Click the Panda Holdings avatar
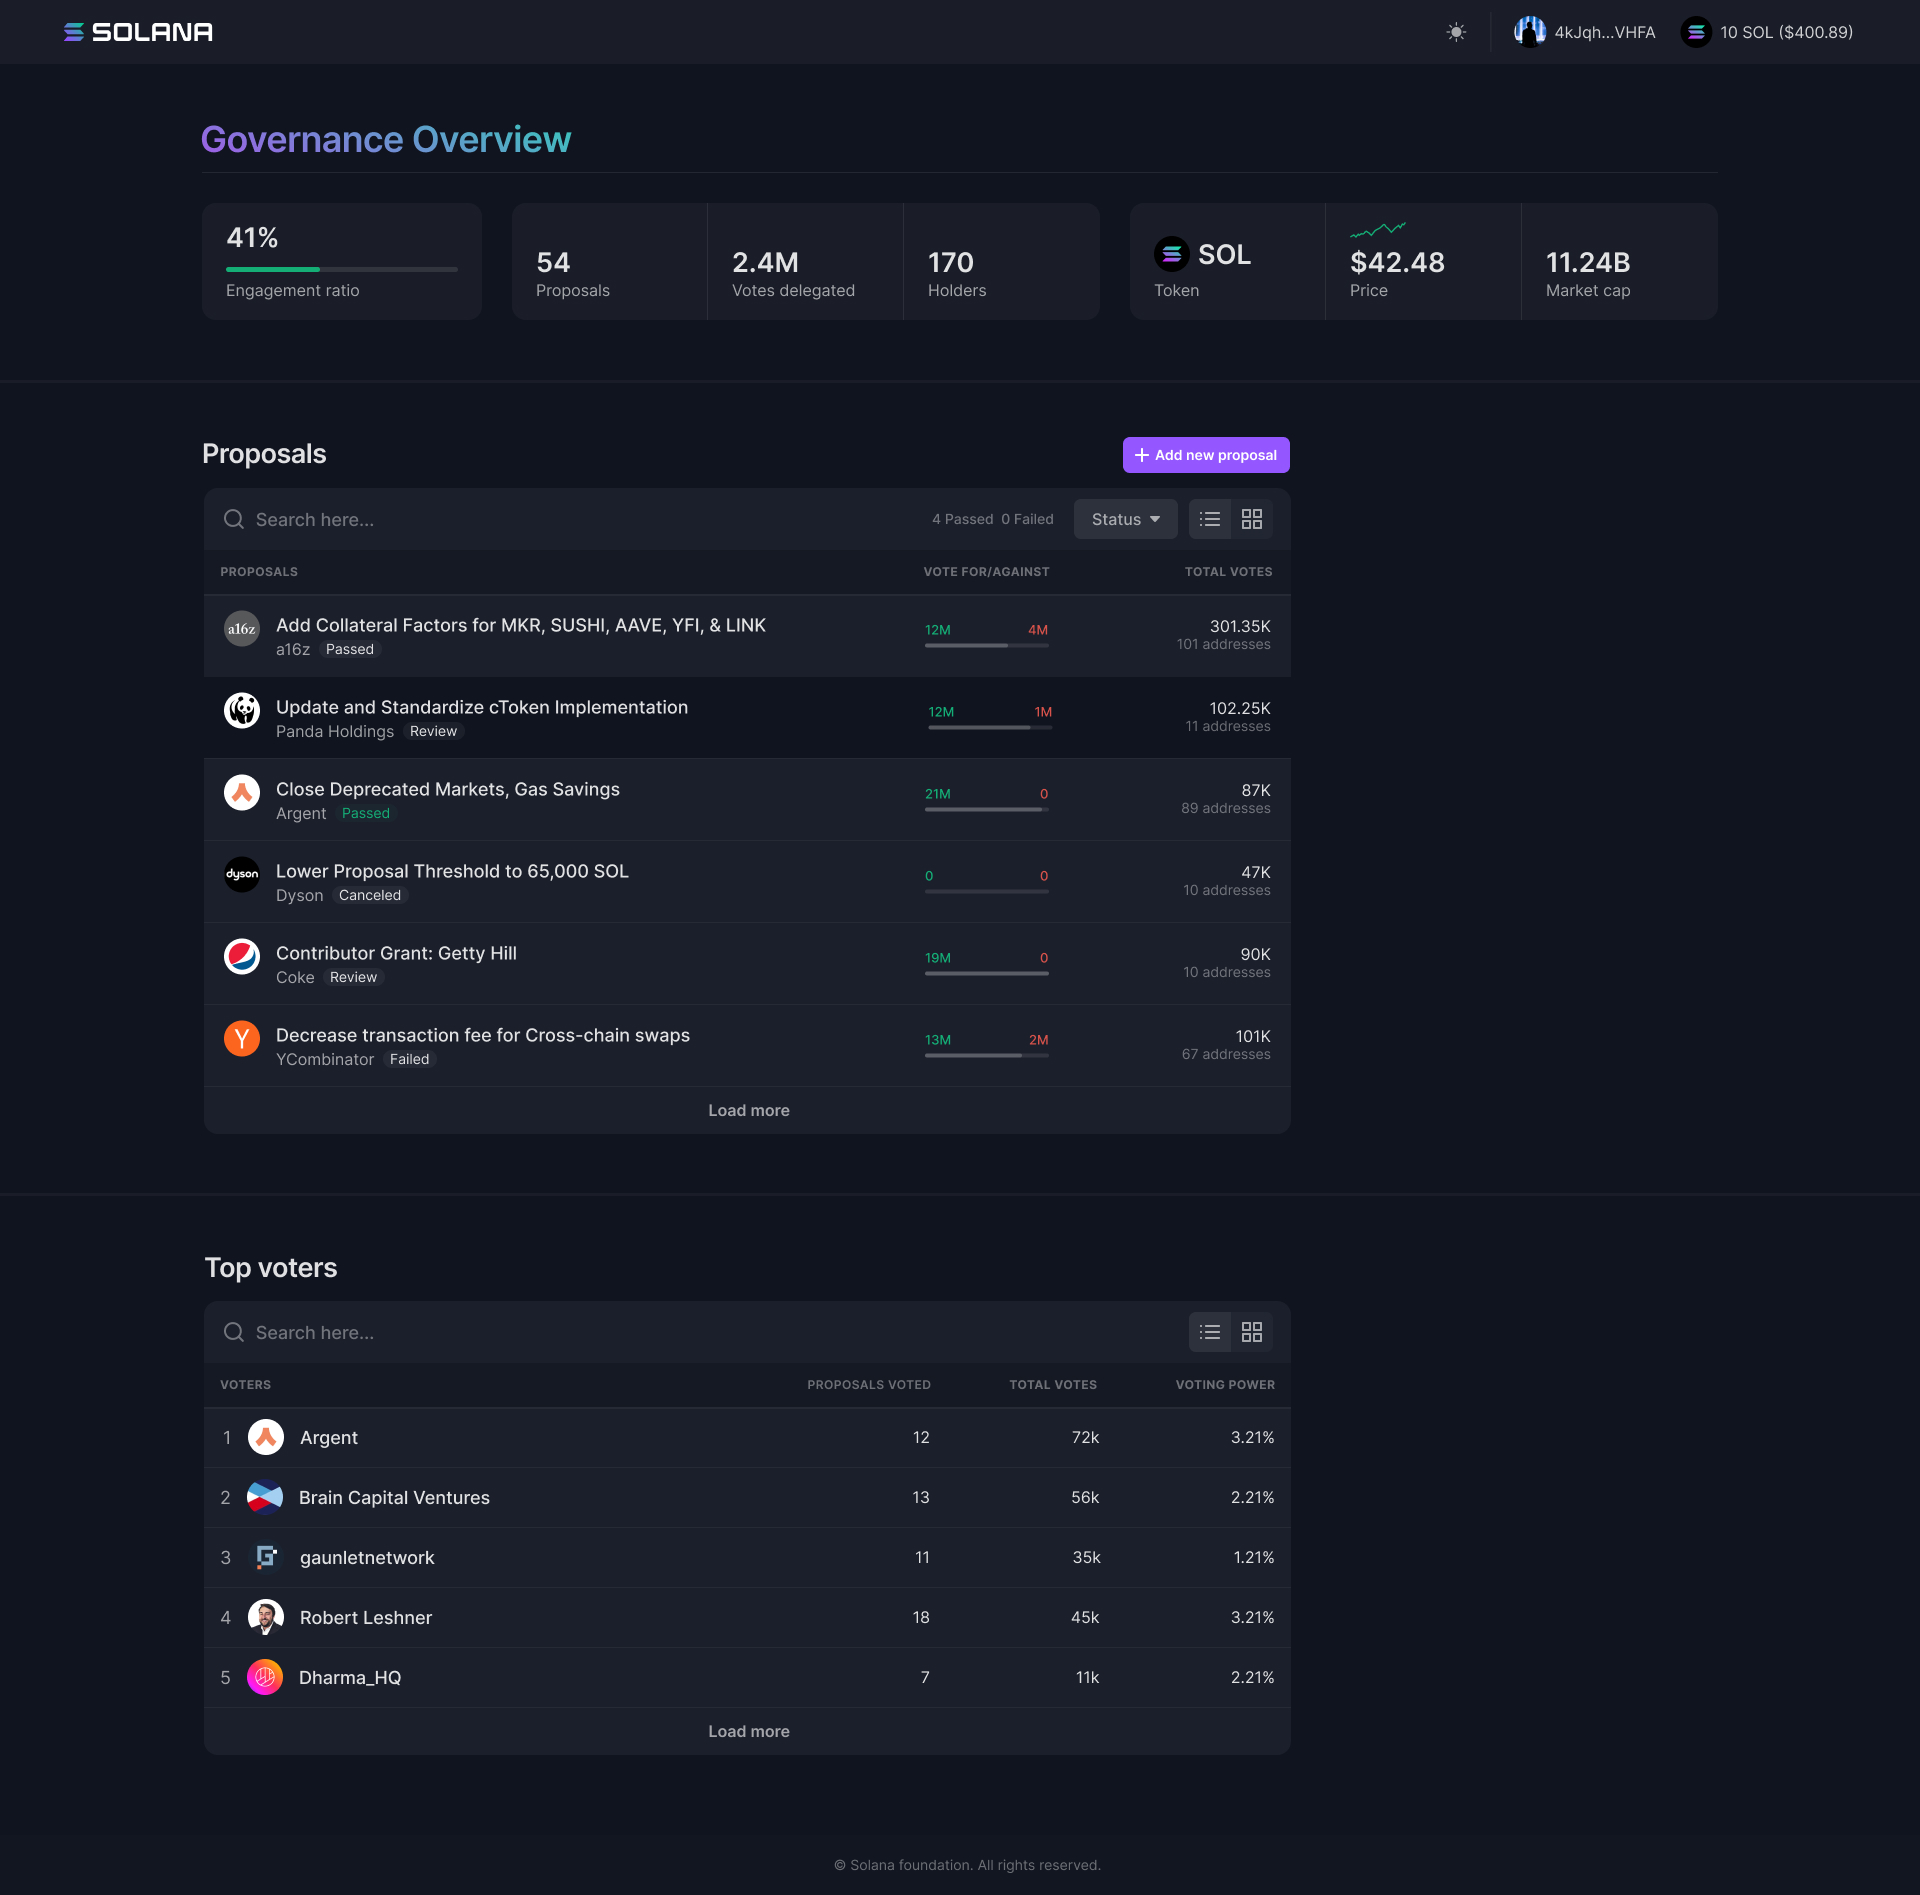Image resolution: width=1920 pixels, height=1895 pixels. coord(242,711)
